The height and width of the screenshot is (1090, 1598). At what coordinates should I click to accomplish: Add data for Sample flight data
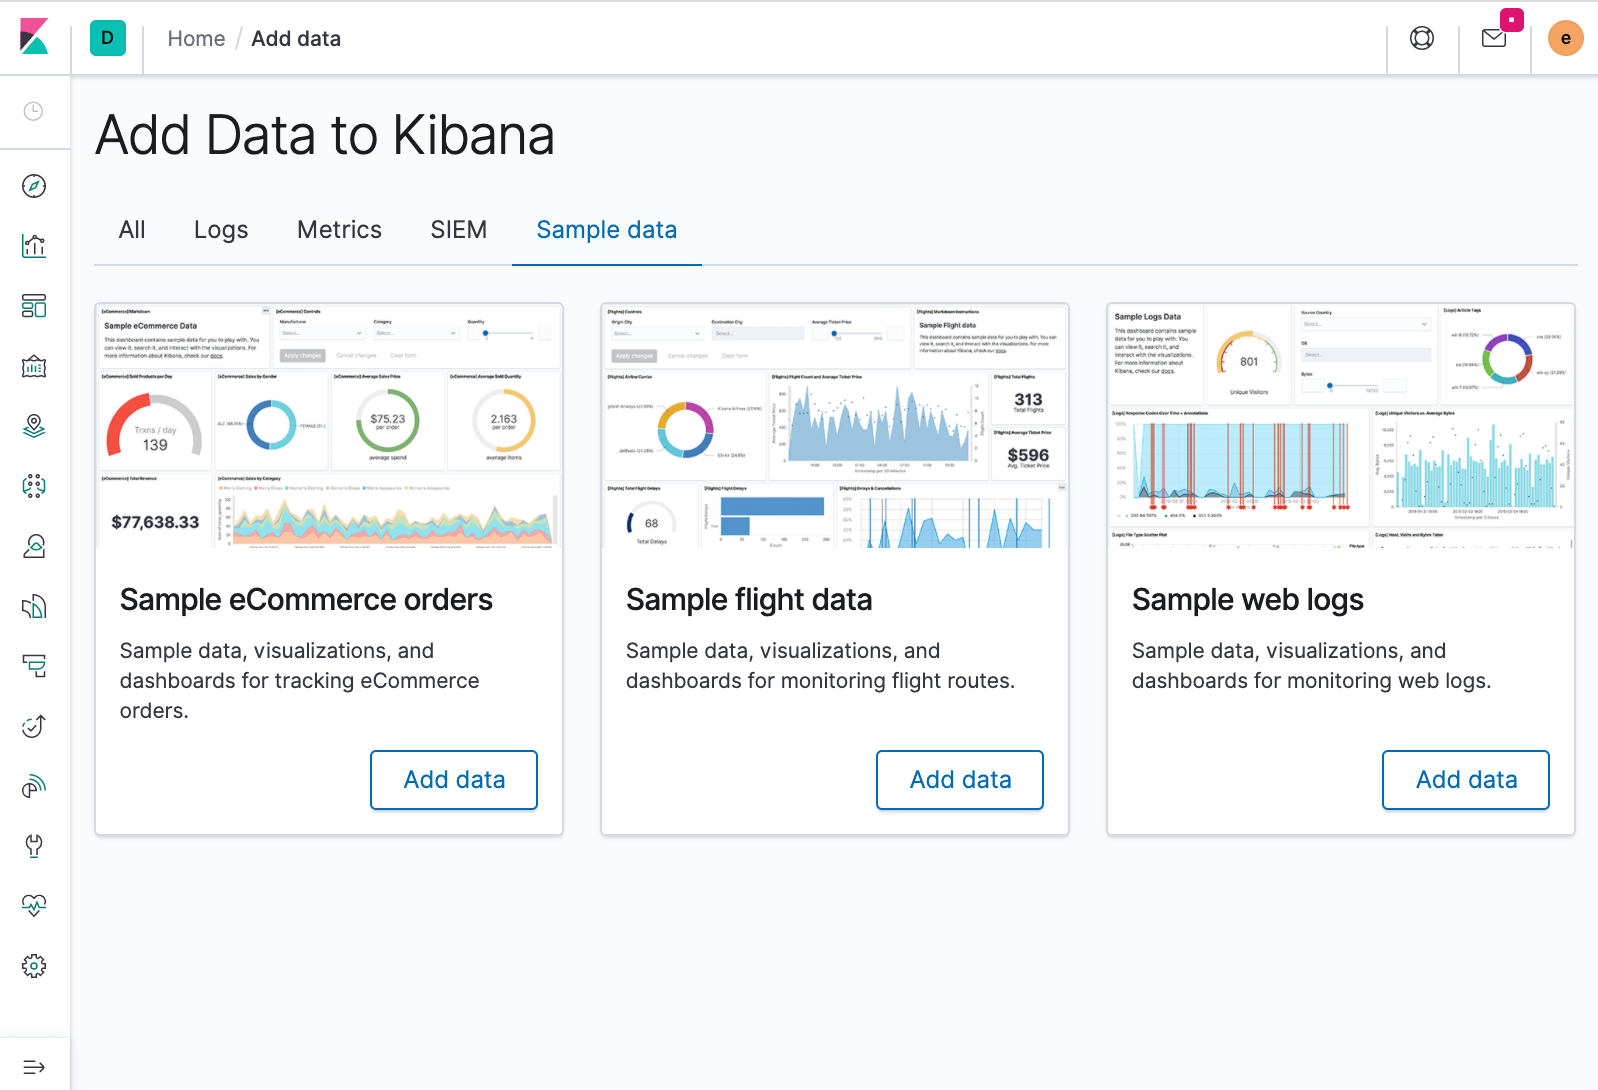pyautogui.click(x=960, y=780)
